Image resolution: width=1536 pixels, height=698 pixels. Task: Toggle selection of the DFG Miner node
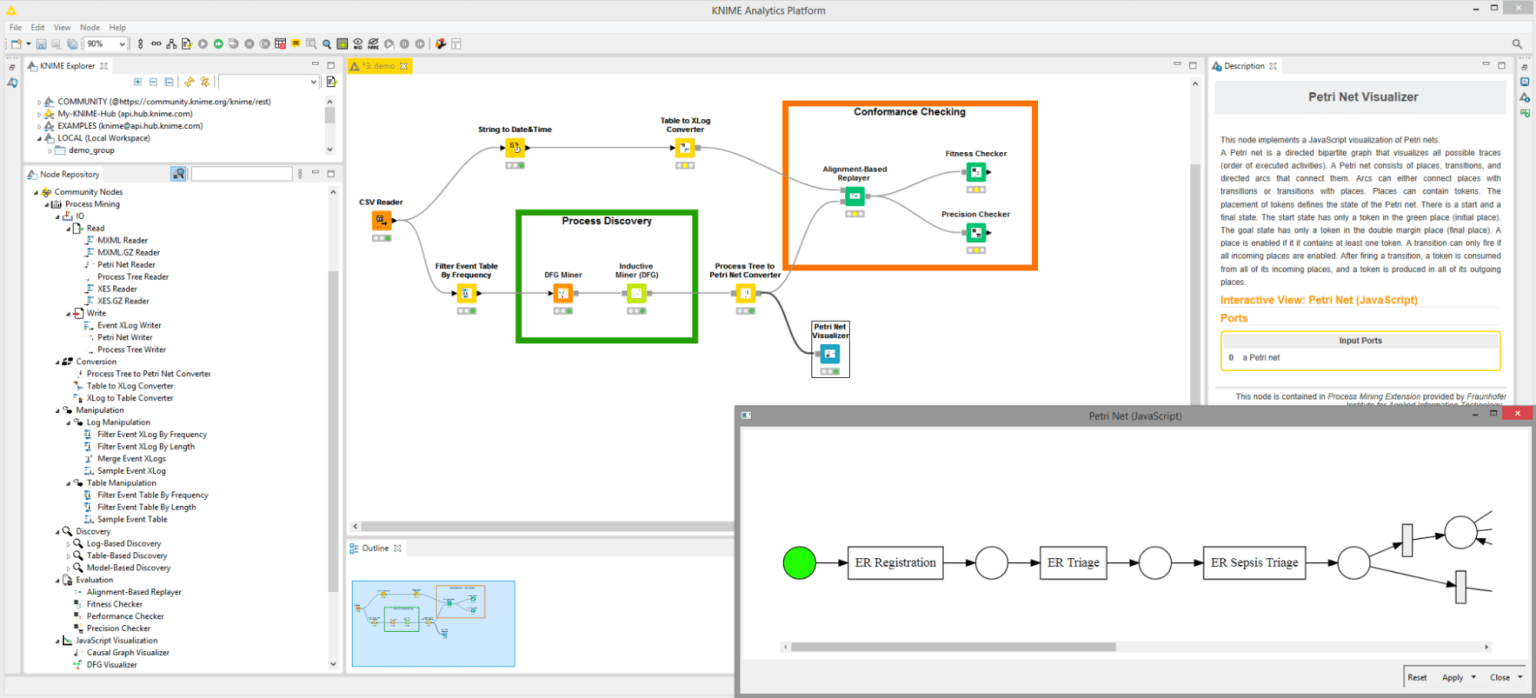[565, 293]
